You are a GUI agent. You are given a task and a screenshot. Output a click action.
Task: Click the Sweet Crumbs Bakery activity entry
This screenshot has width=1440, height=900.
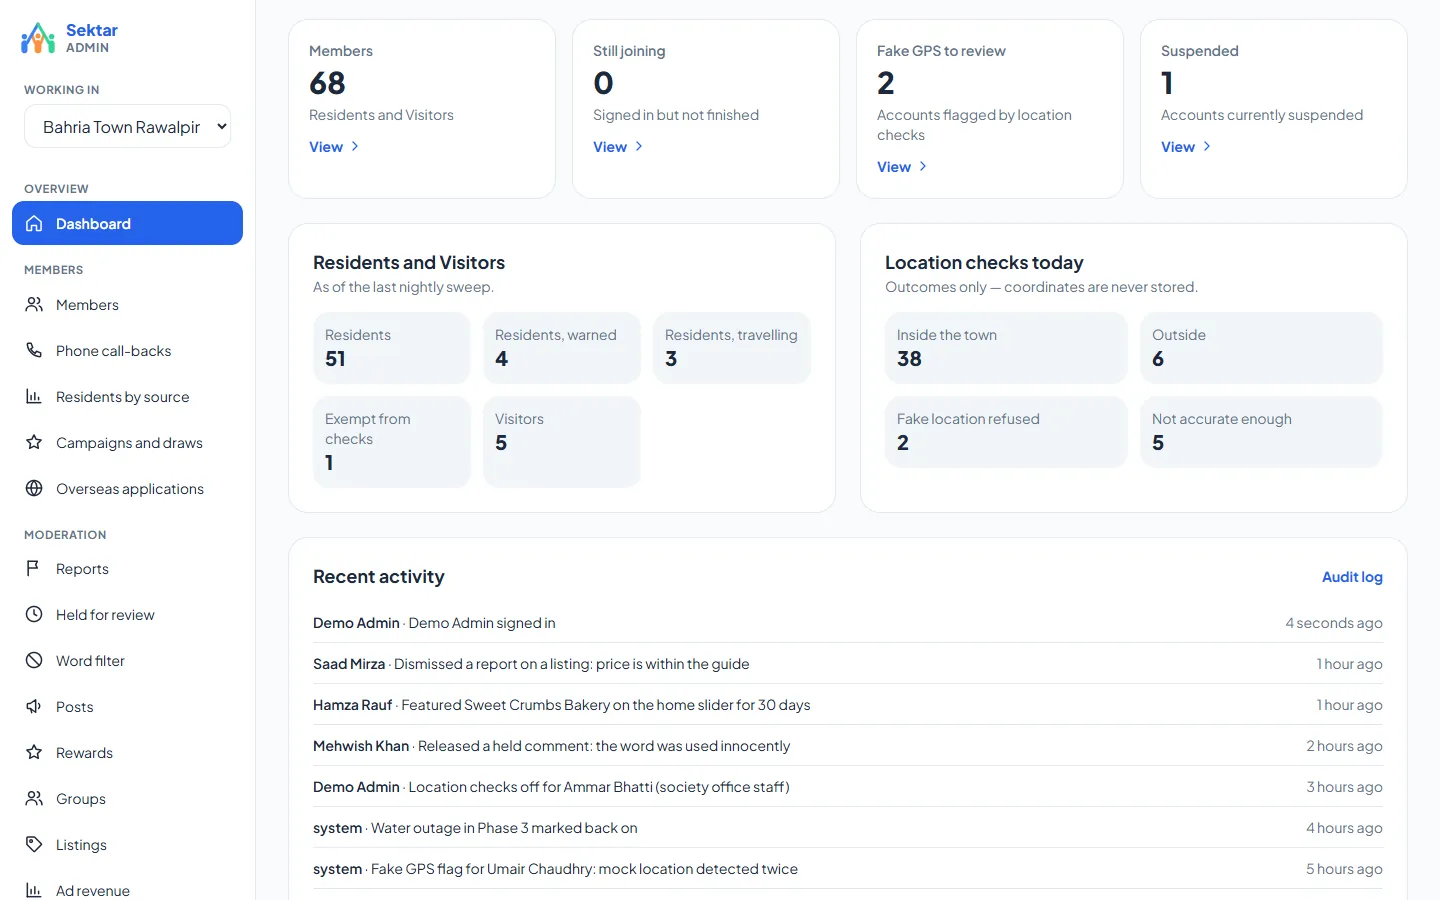[848, 705]
